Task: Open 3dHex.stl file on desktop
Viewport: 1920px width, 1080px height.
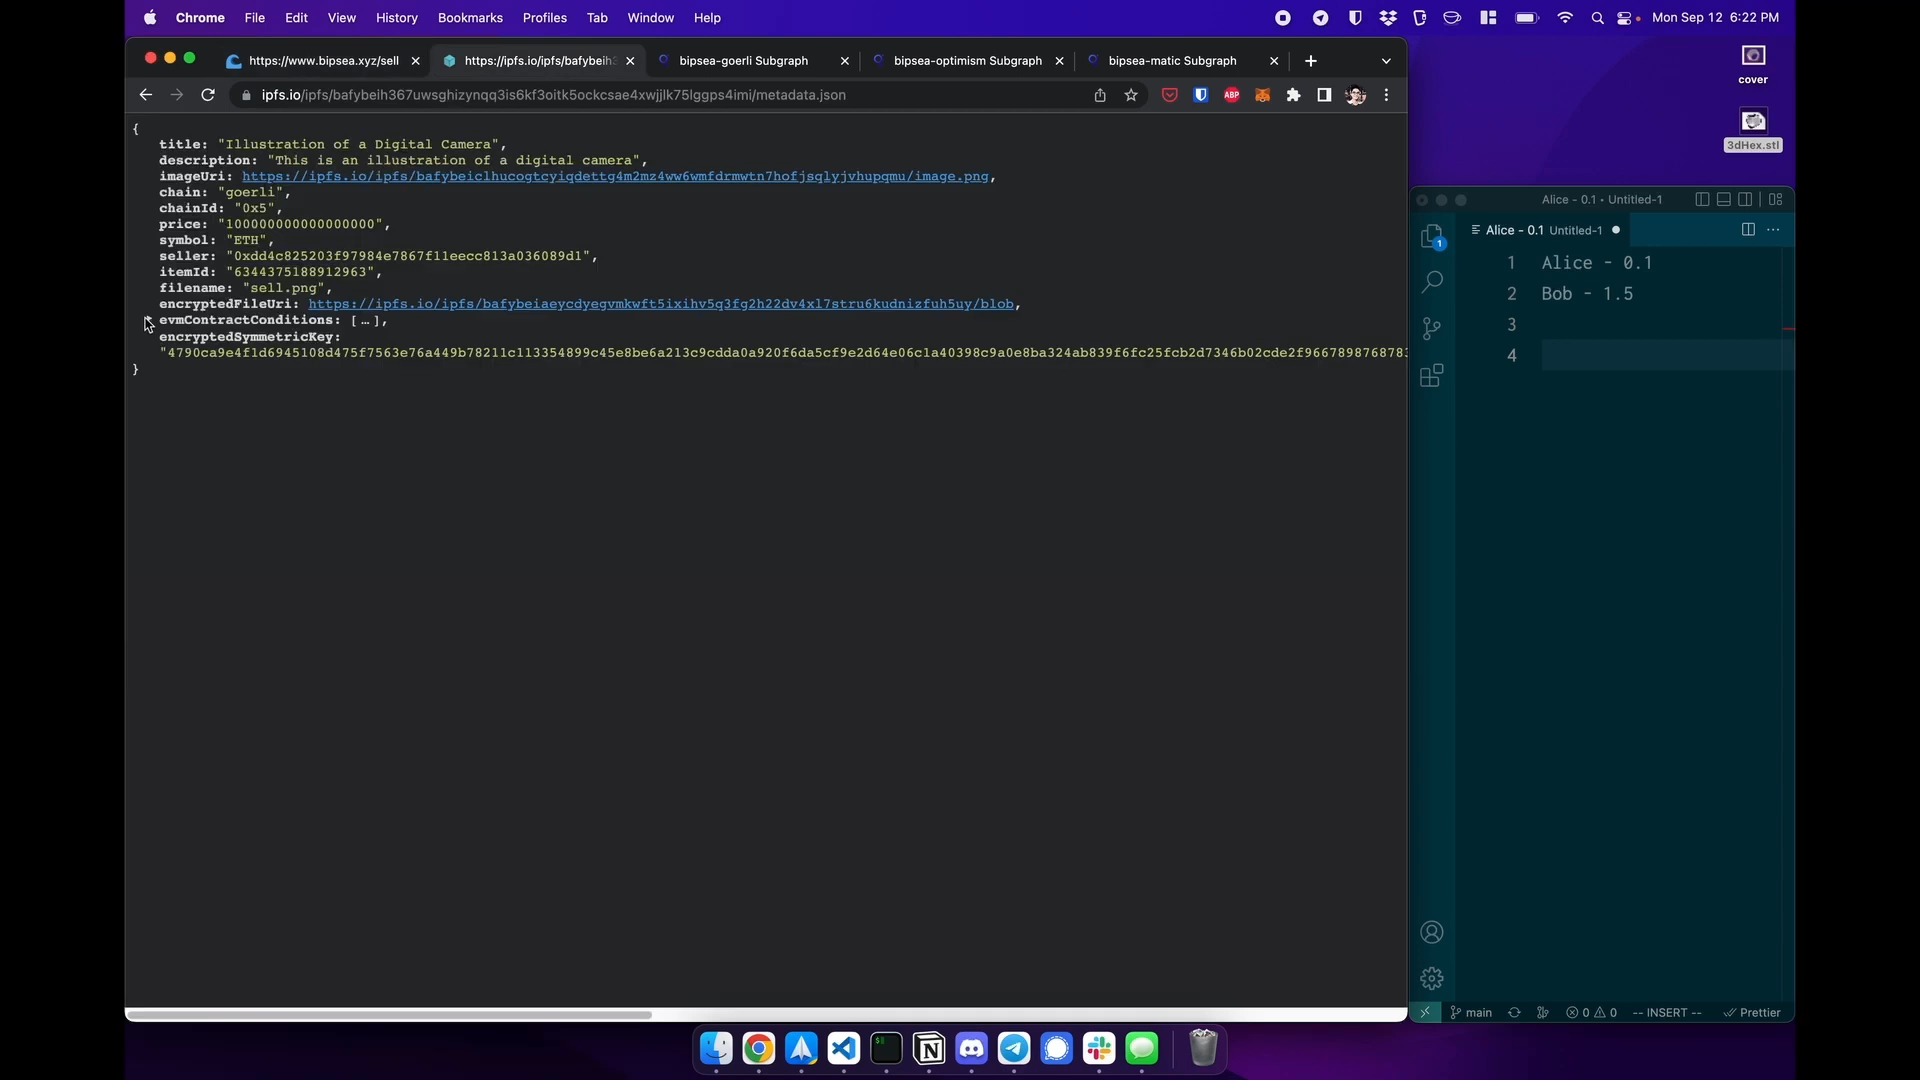Action: click(x=1753, y=130)
